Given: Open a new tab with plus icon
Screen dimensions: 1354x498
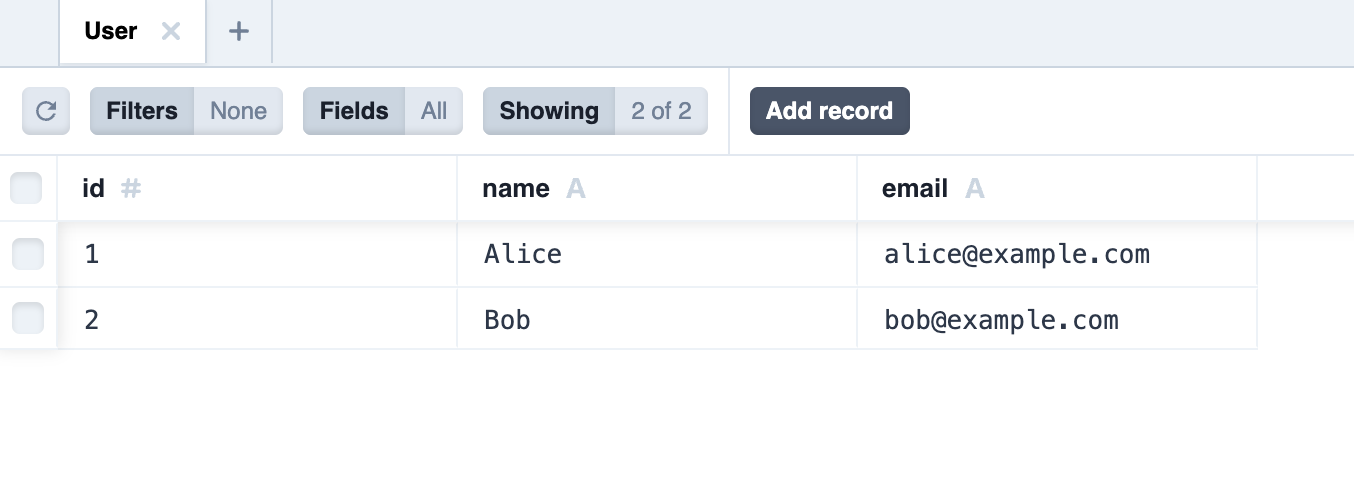Looking at the screenshot, I should [238, 31].
